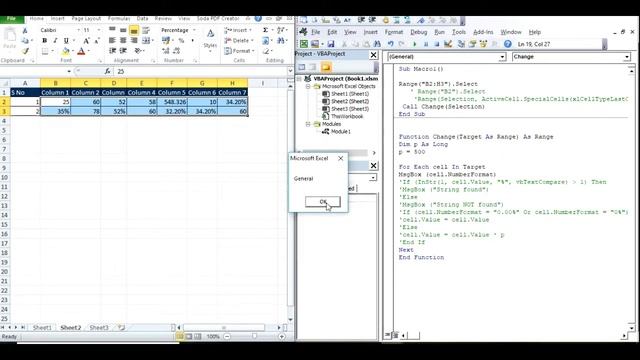640x360 pixels.
Task: Collapse the Modules folder in project tree
Action: [x=309, y=124]
